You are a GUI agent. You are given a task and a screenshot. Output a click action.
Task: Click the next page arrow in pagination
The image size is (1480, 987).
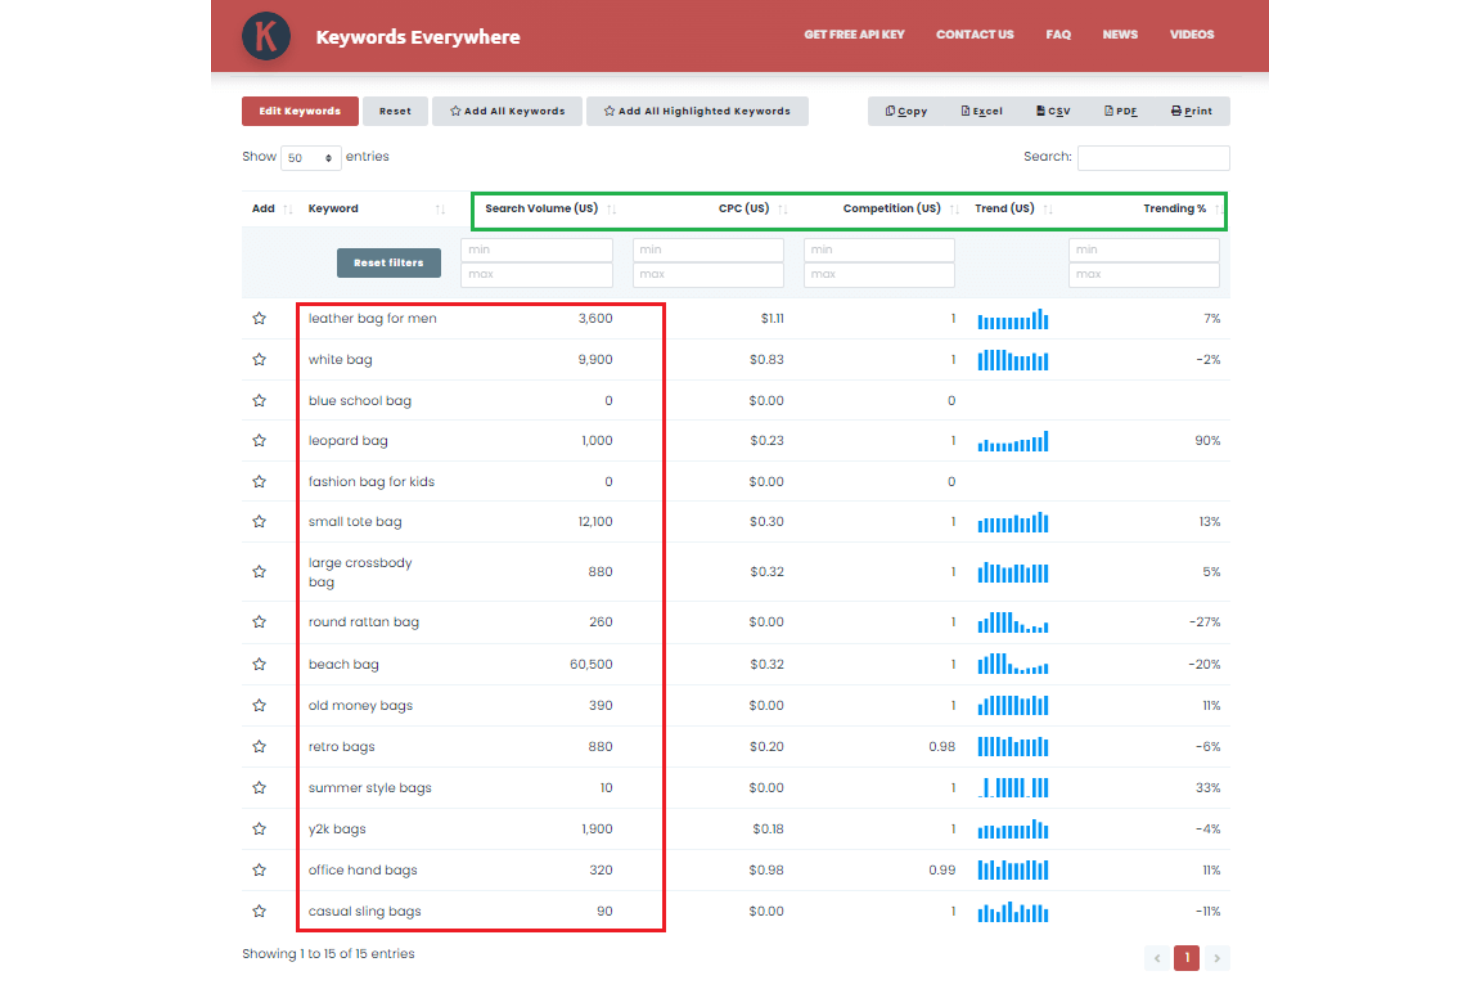(x=1217, y=957)
